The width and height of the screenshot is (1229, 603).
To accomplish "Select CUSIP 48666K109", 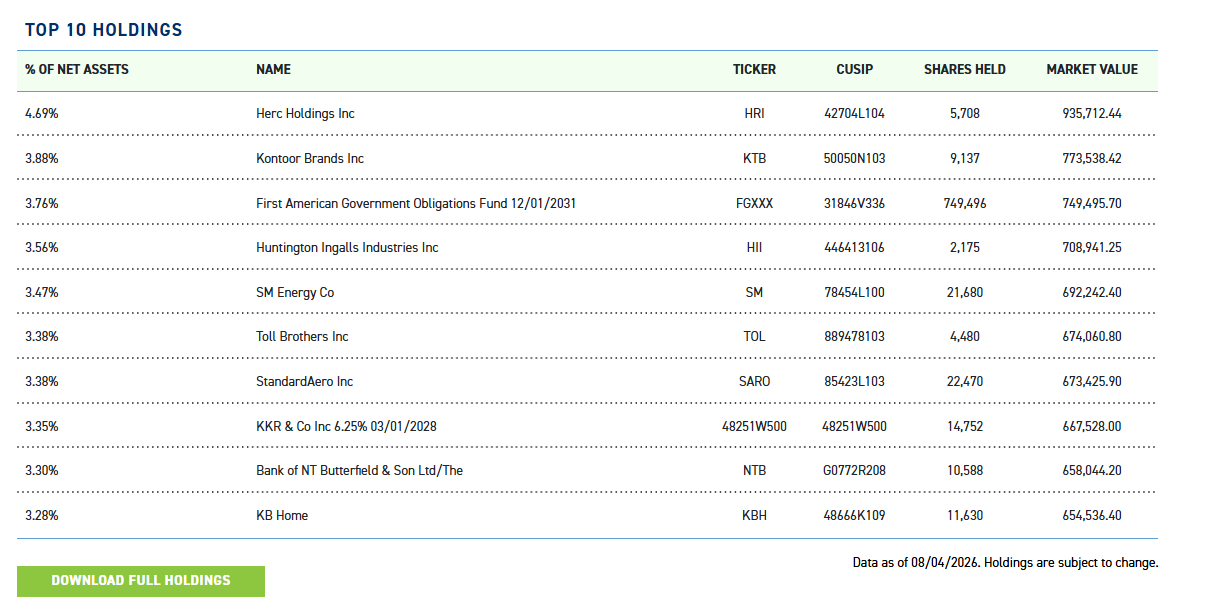I will coord(854,516).
